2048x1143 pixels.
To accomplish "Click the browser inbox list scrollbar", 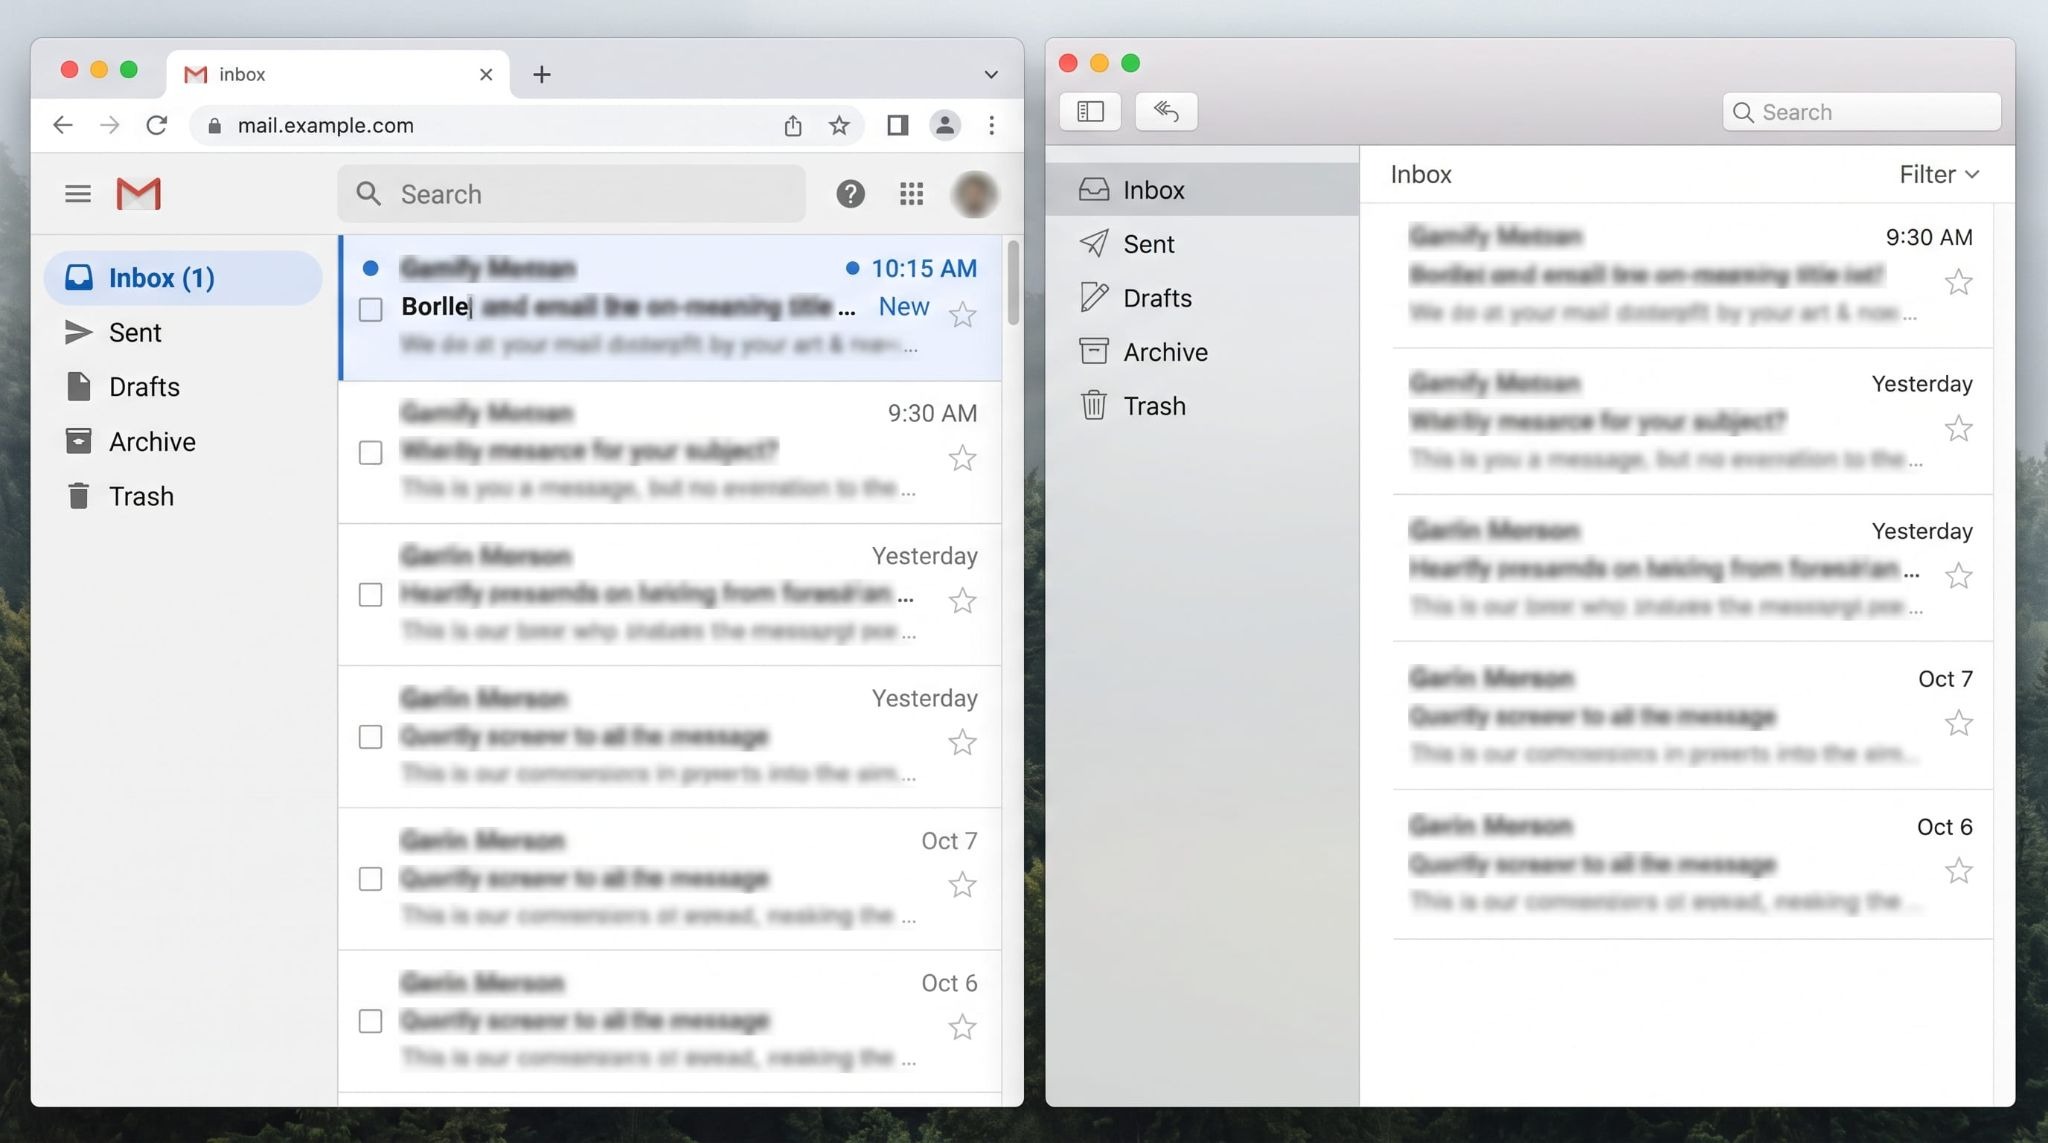I will (x=1013, y=283).
